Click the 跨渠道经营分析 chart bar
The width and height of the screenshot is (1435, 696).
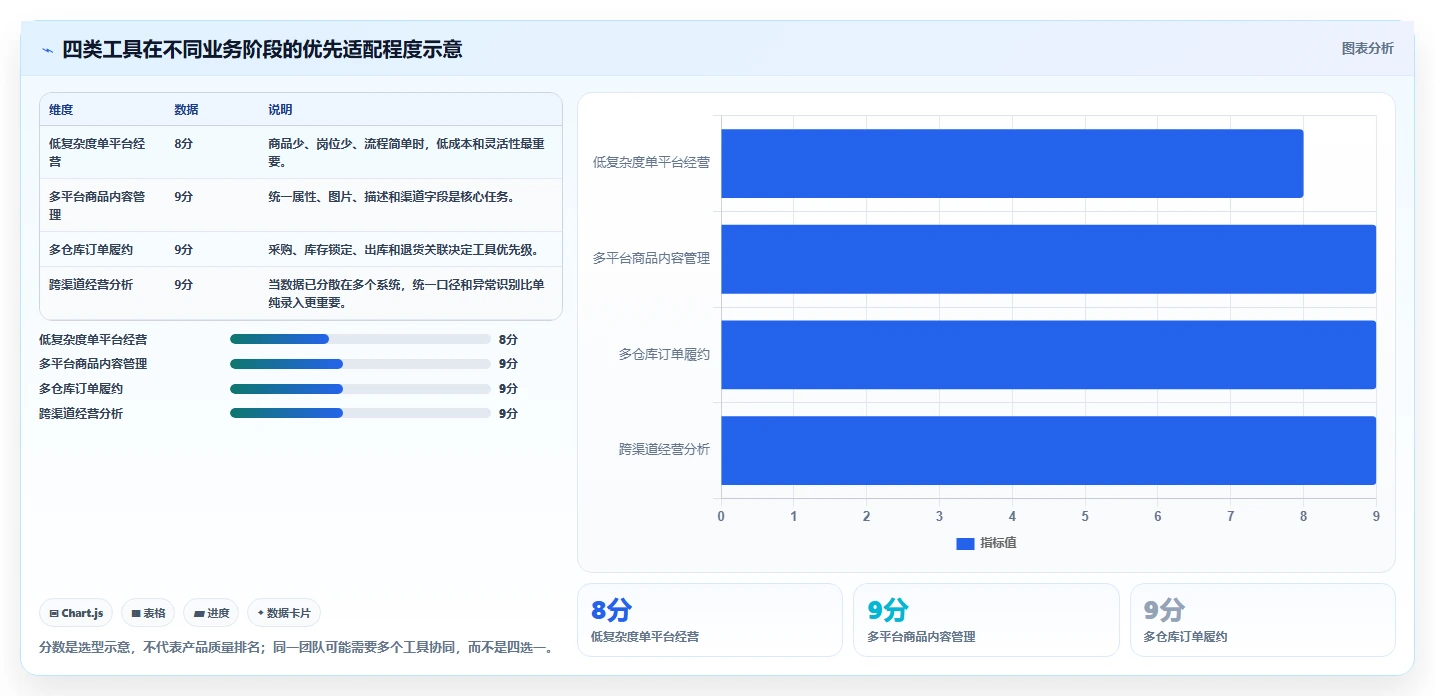1048,450
